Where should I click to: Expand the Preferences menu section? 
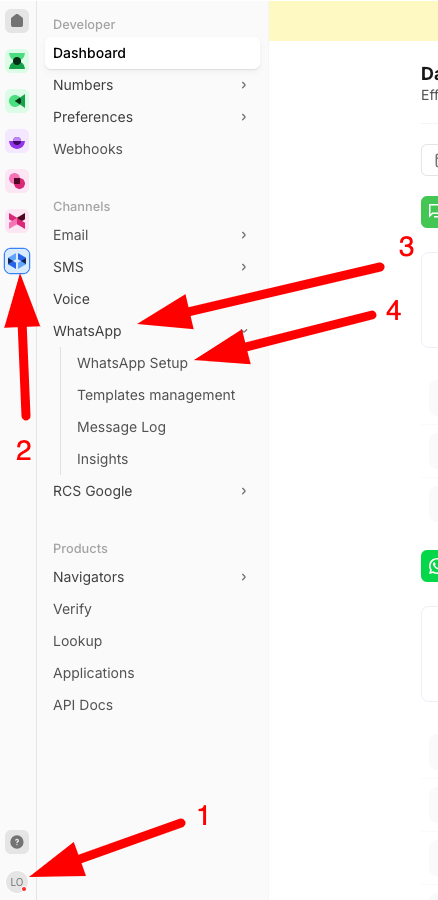[152, 117]
